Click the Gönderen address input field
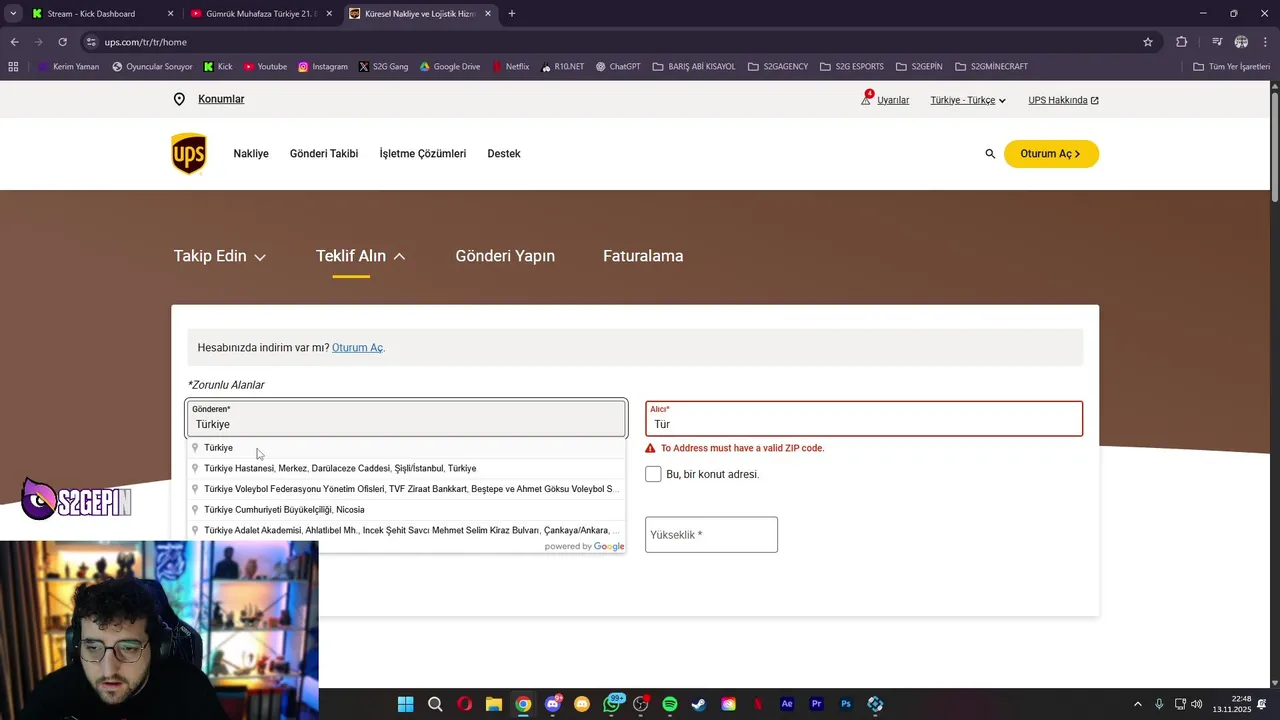This screenshot has height=720, width=1280. (x=406, y=419)
